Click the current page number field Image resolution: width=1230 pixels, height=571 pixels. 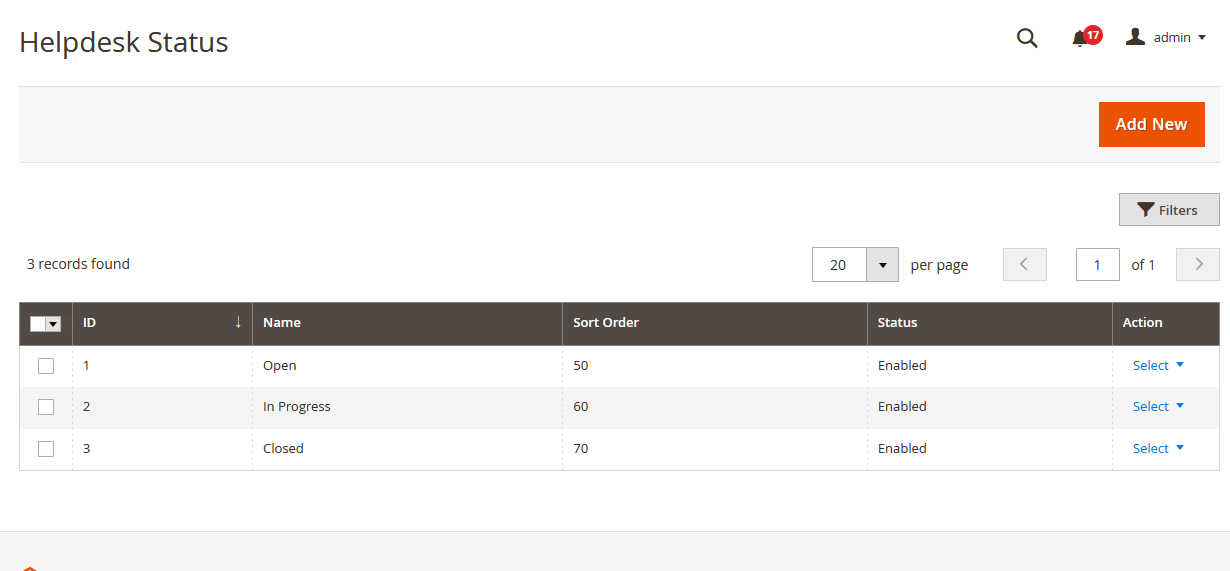(x=1097, y=265)
